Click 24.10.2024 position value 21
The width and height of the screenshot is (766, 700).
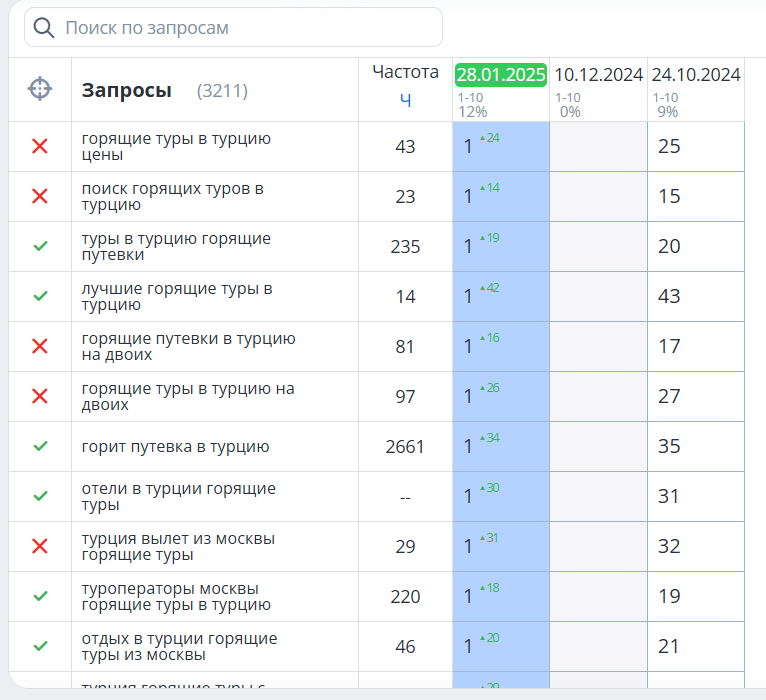tap(669, 646)
